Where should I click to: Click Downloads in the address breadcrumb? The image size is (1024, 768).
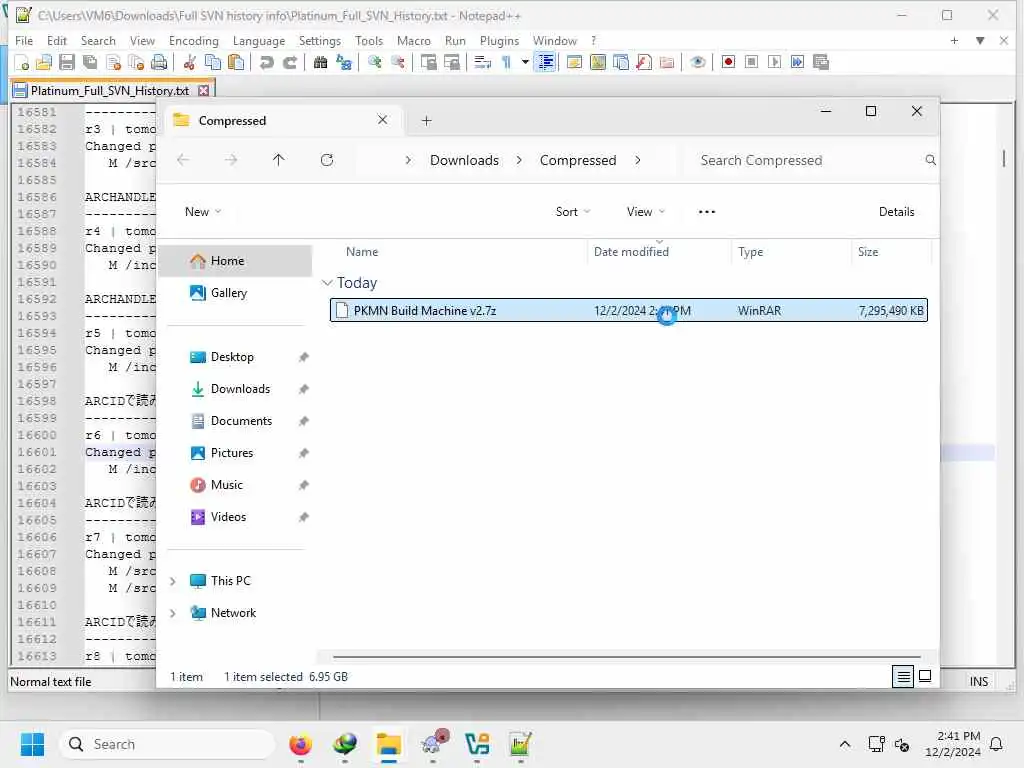pos(464,161)
